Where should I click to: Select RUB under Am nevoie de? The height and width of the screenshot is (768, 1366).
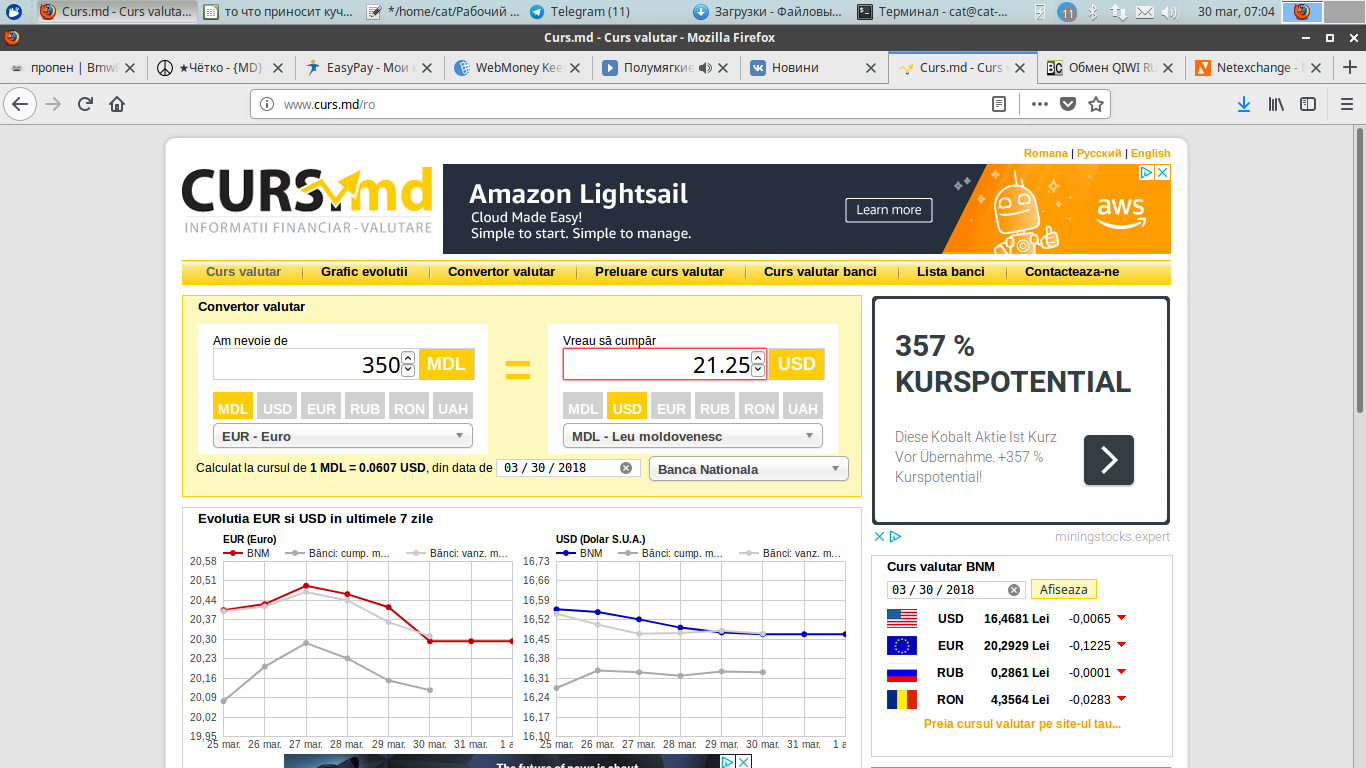point(365,408)
